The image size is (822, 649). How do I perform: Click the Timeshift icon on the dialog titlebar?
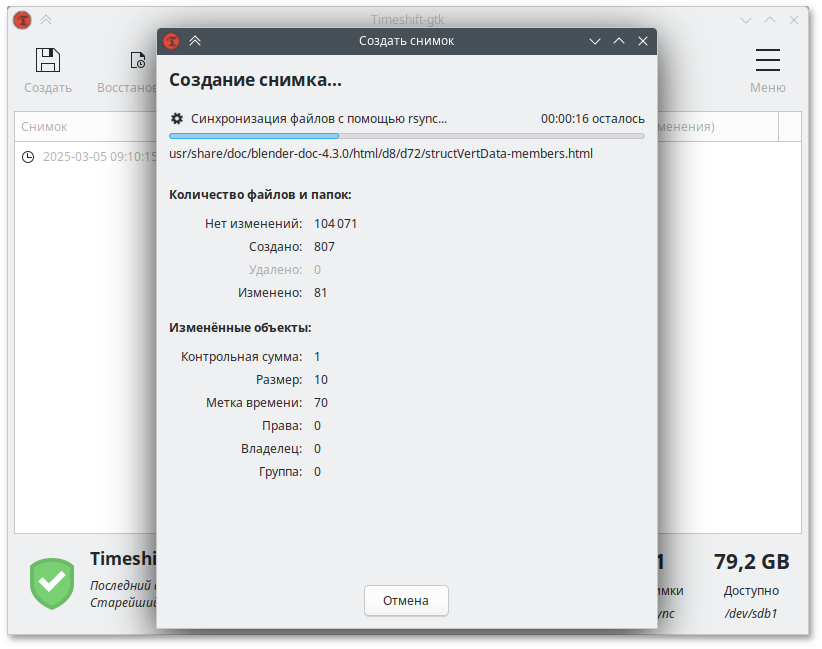tap(170, 41)
